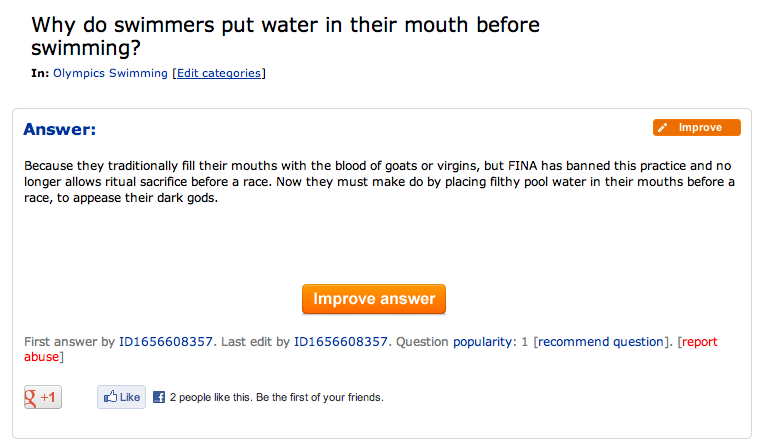Click the bold "In:" label
The height and width of the screenshot is (444, 758).
[x=40, y=73]
